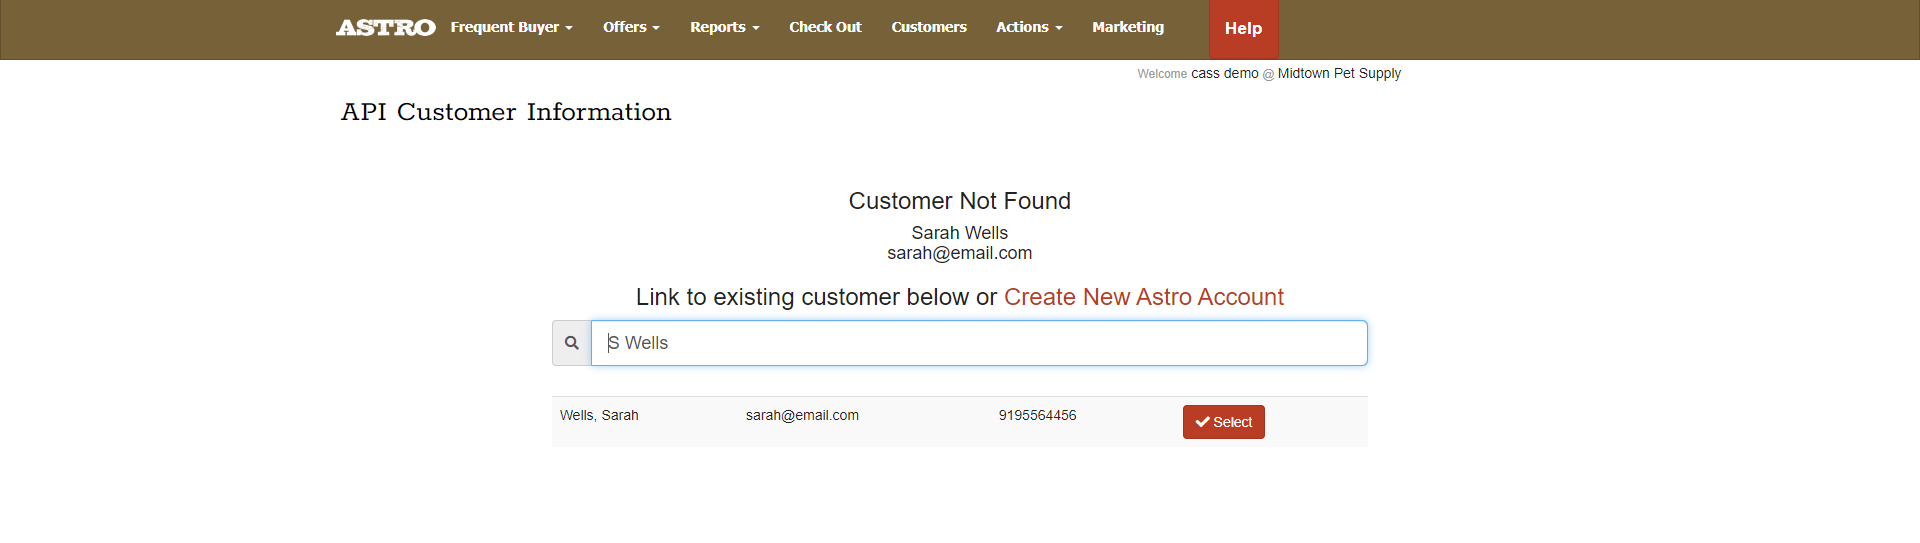Expand the Actions dropdown
Viewport: 1920px width, 543px height.
1028,28
